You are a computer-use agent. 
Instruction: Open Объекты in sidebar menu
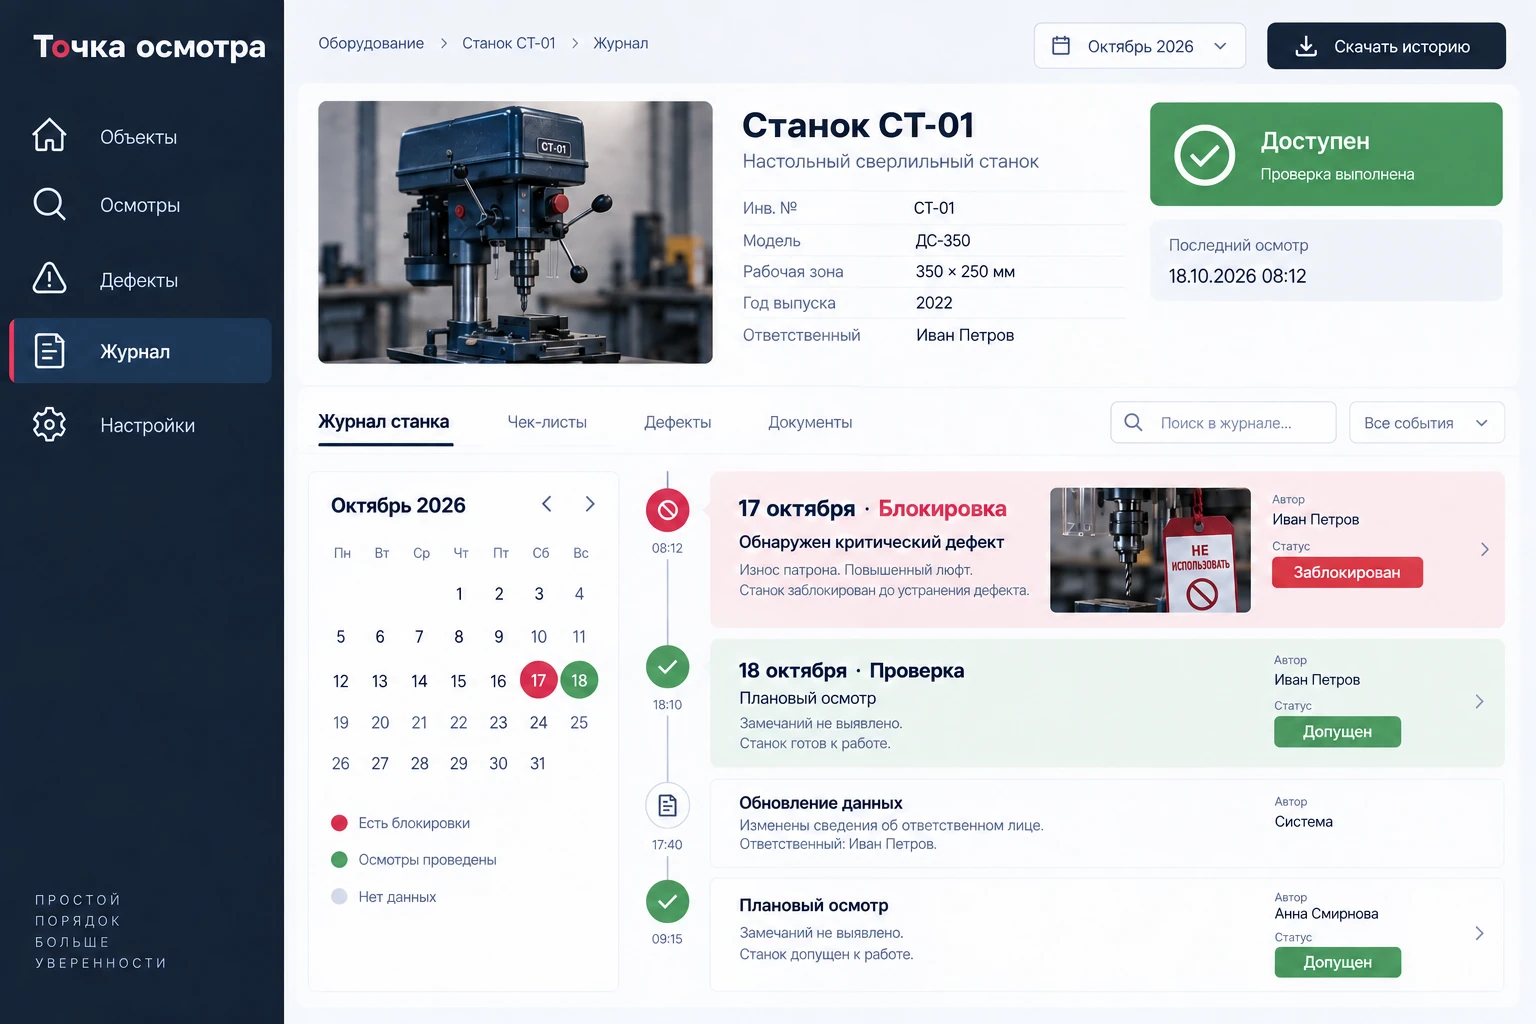140,137
